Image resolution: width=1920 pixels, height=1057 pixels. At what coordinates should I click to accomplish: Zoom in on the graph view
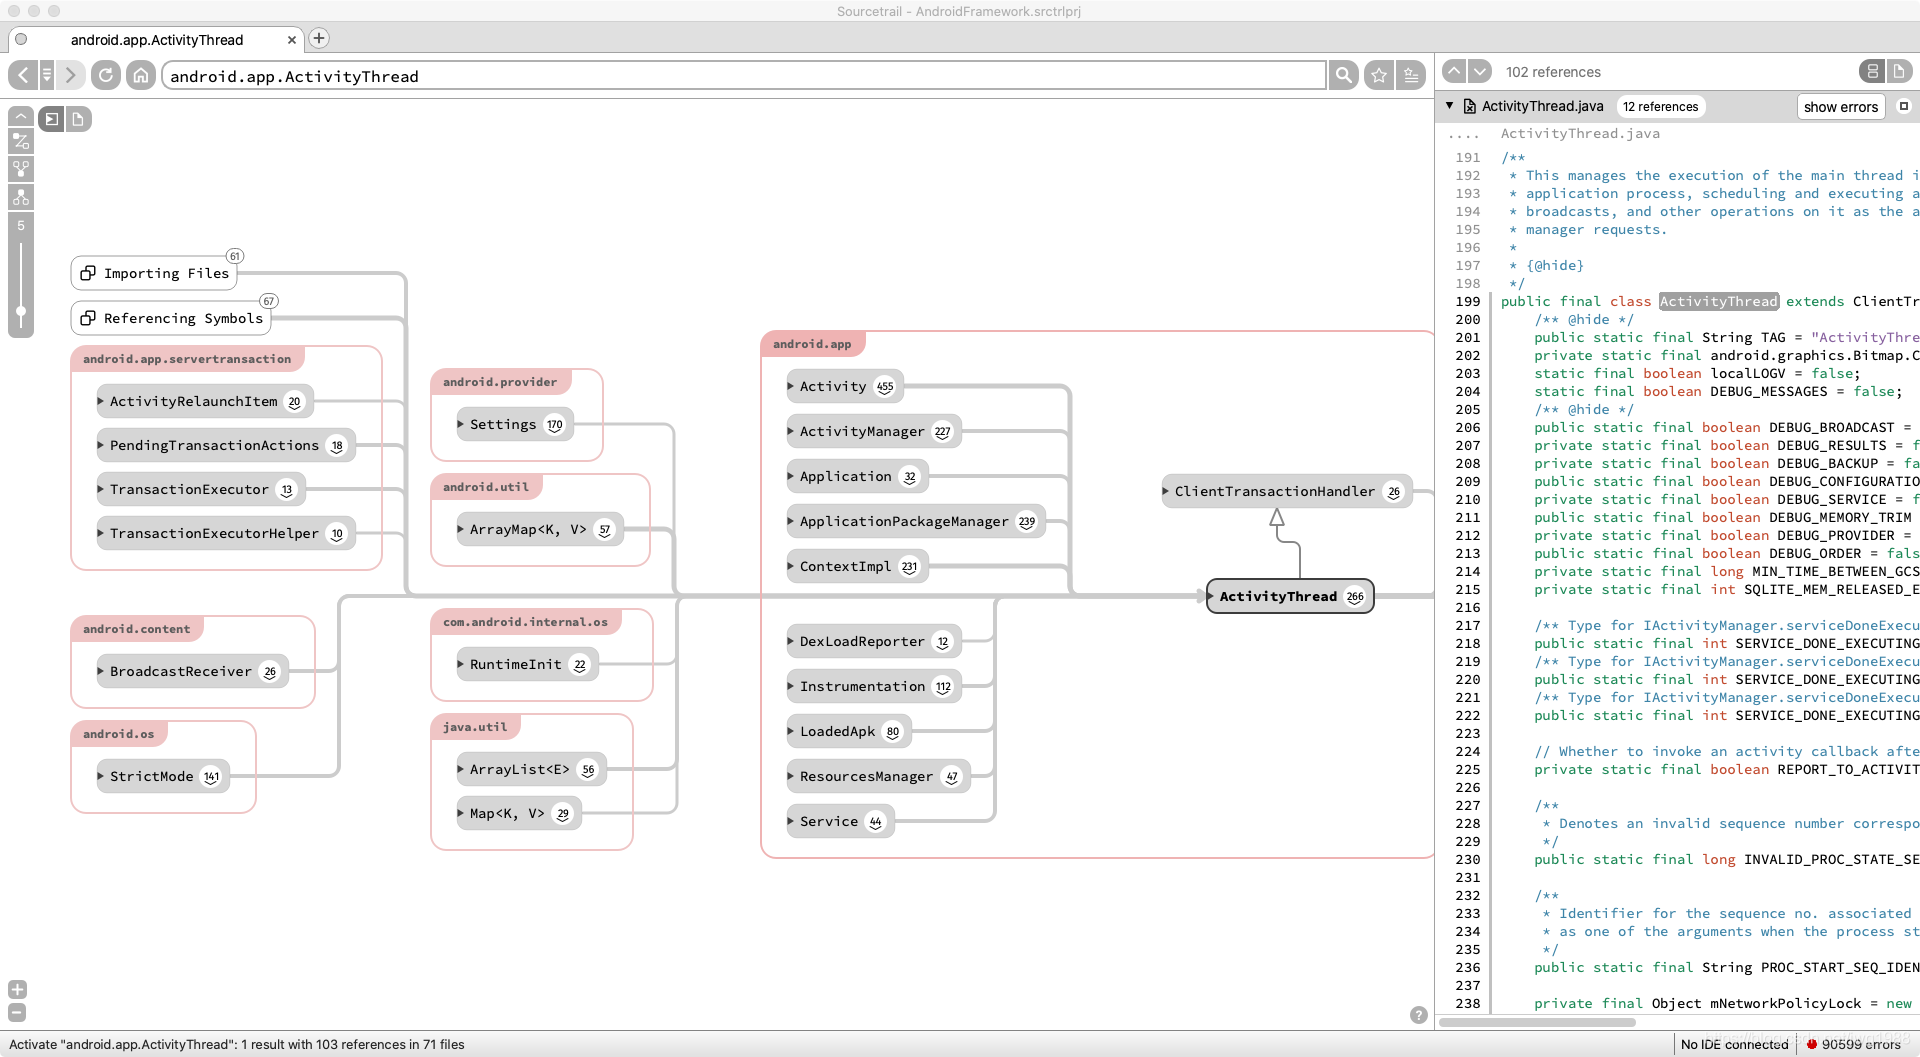pos(17,989)
